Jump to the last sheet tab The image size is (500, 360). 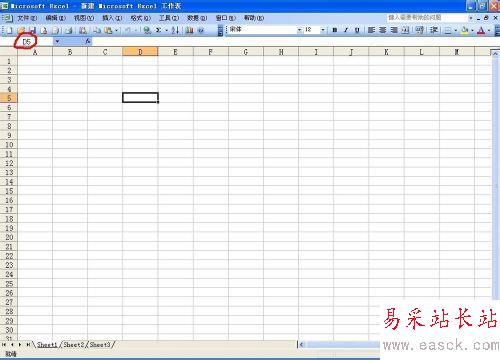coord(28,345)
